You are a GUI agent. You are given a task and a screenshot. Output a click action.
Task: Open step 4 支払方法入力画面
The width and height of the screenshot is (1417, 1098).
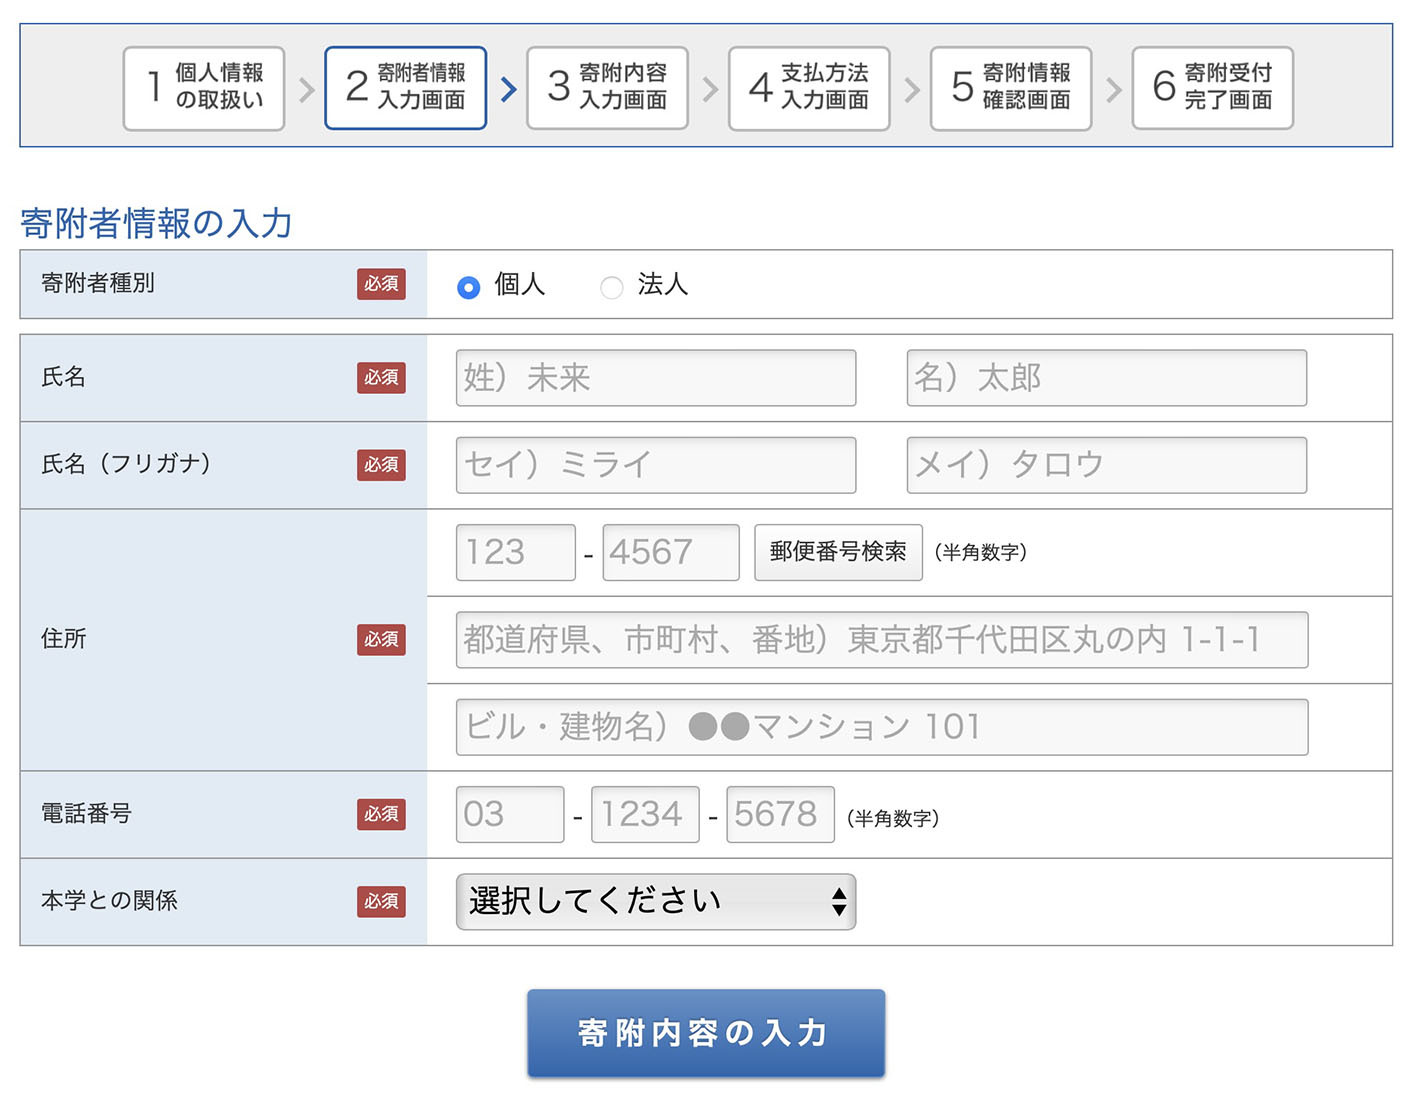pyautogui.click(x=809, y=88)
